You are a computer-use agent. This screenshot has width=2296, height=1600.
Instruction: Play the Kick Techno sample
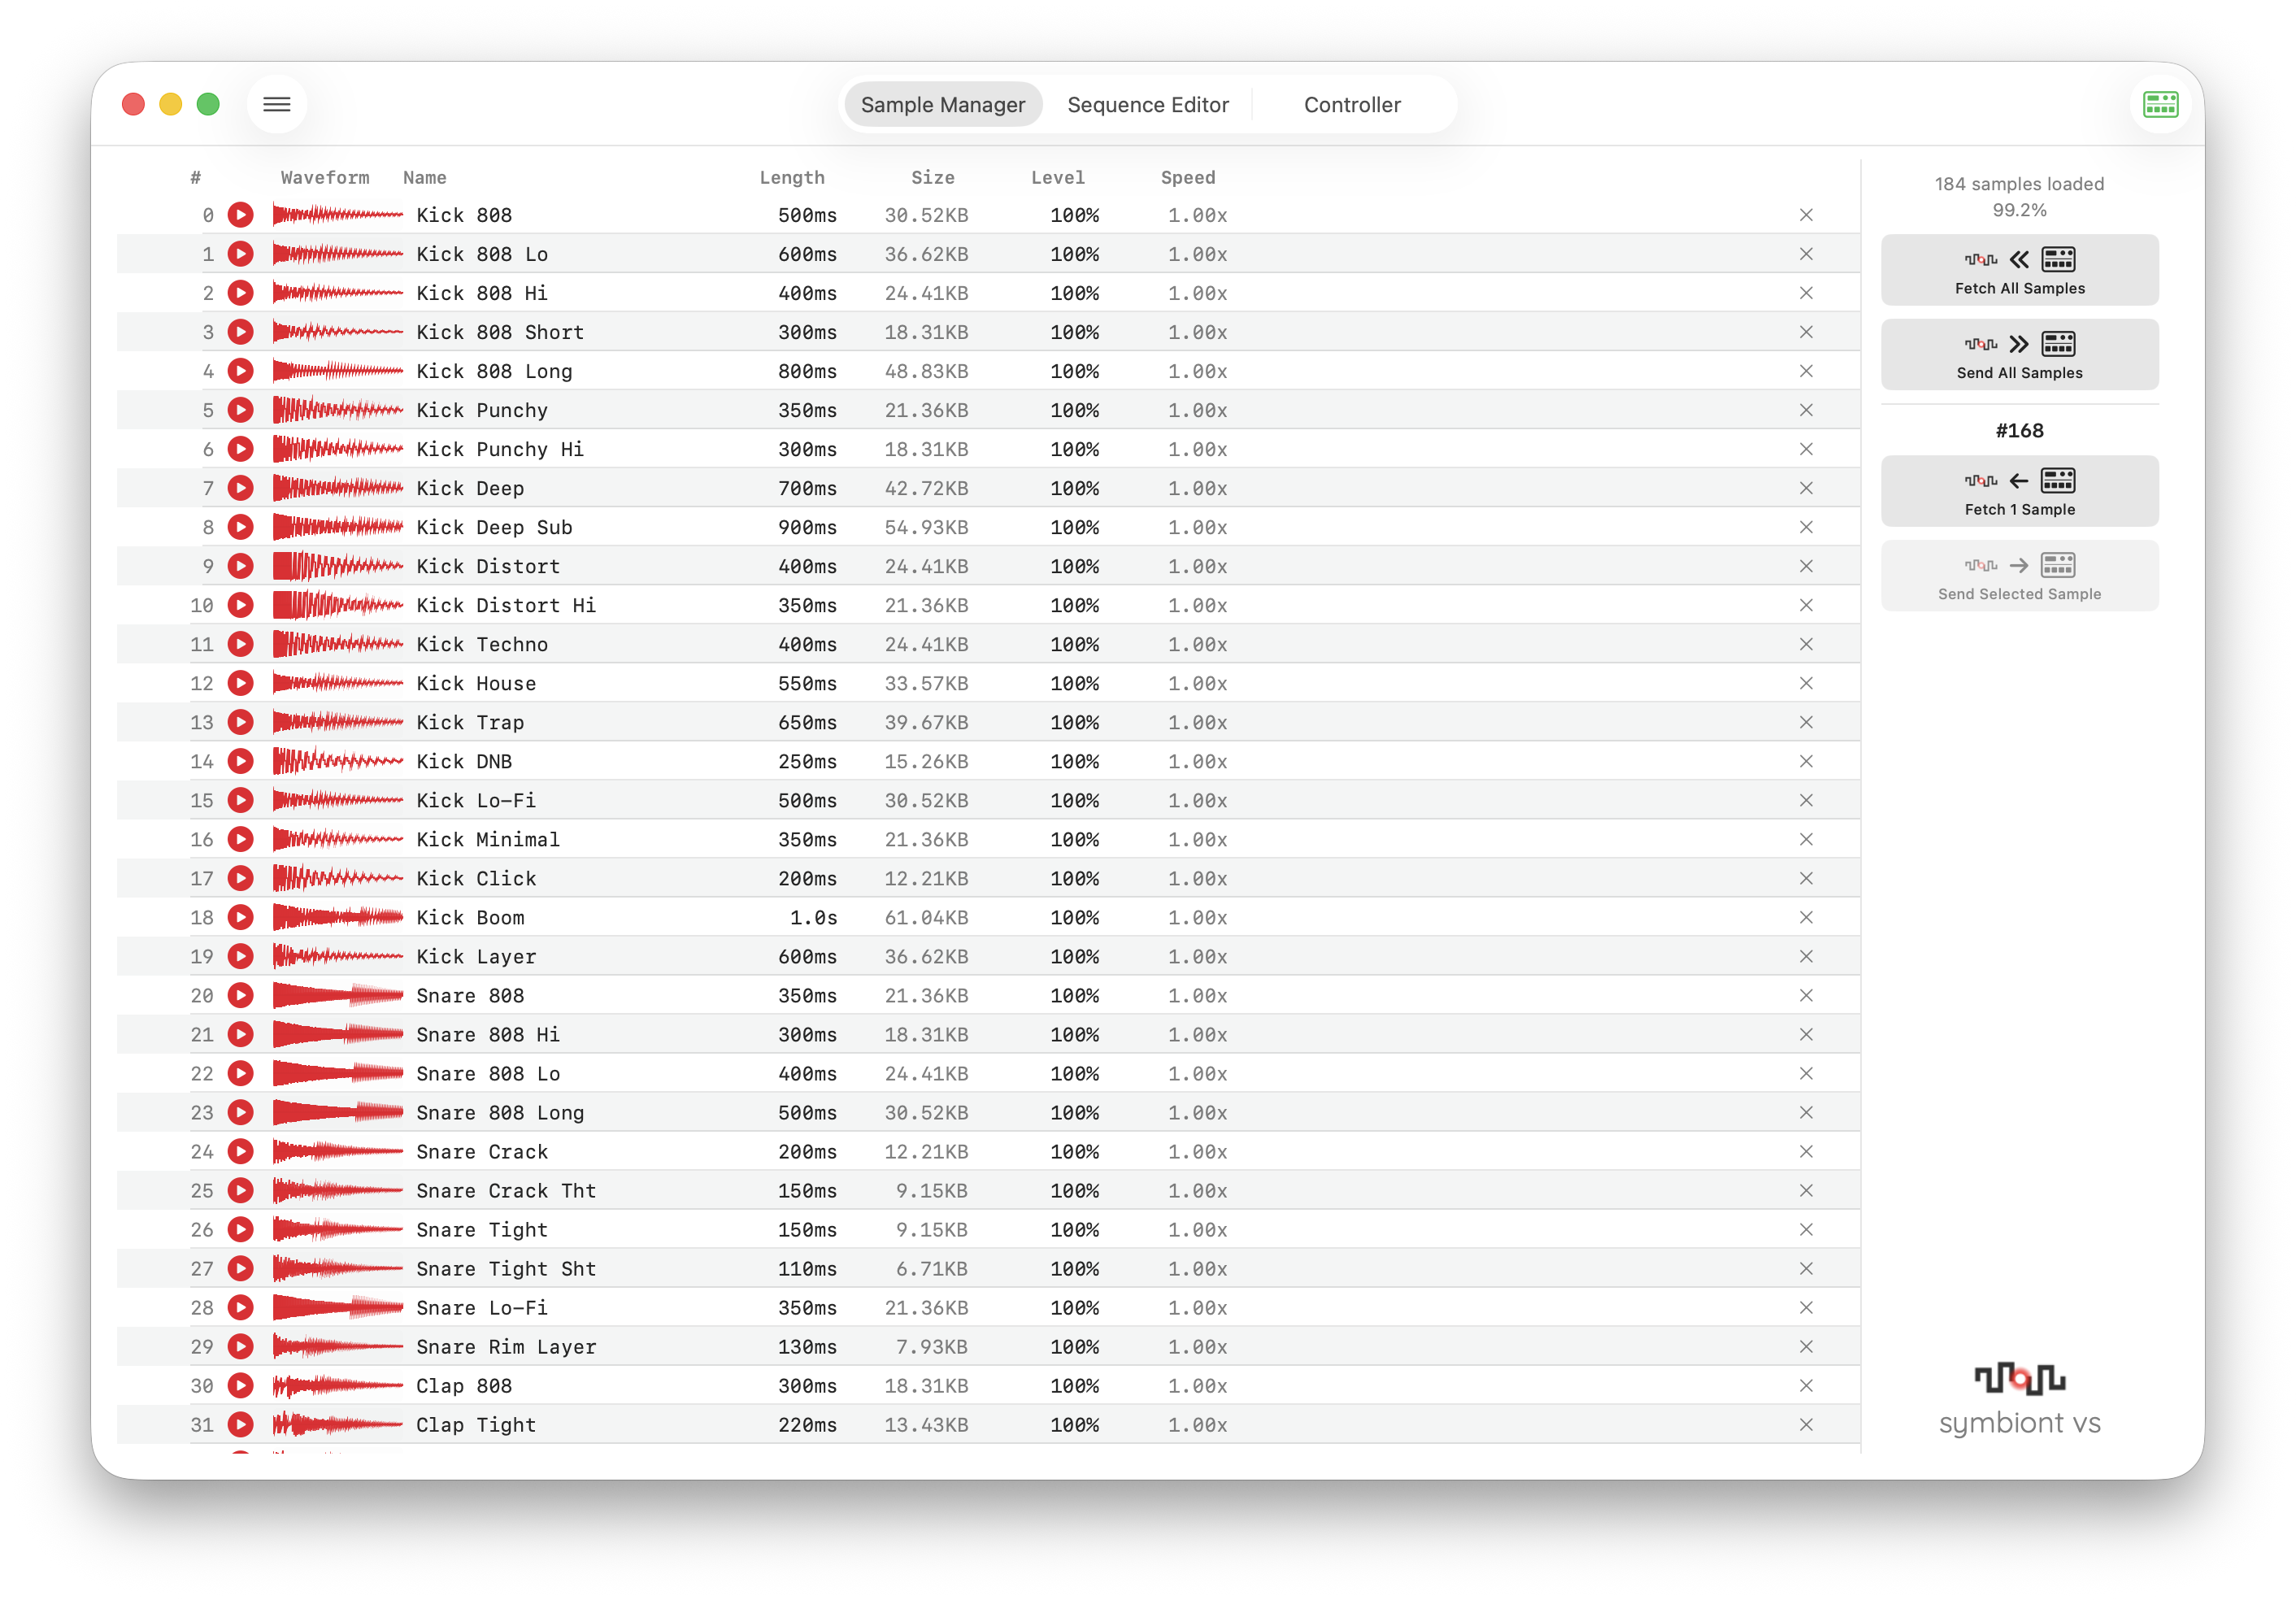click(x=241, y=644)
